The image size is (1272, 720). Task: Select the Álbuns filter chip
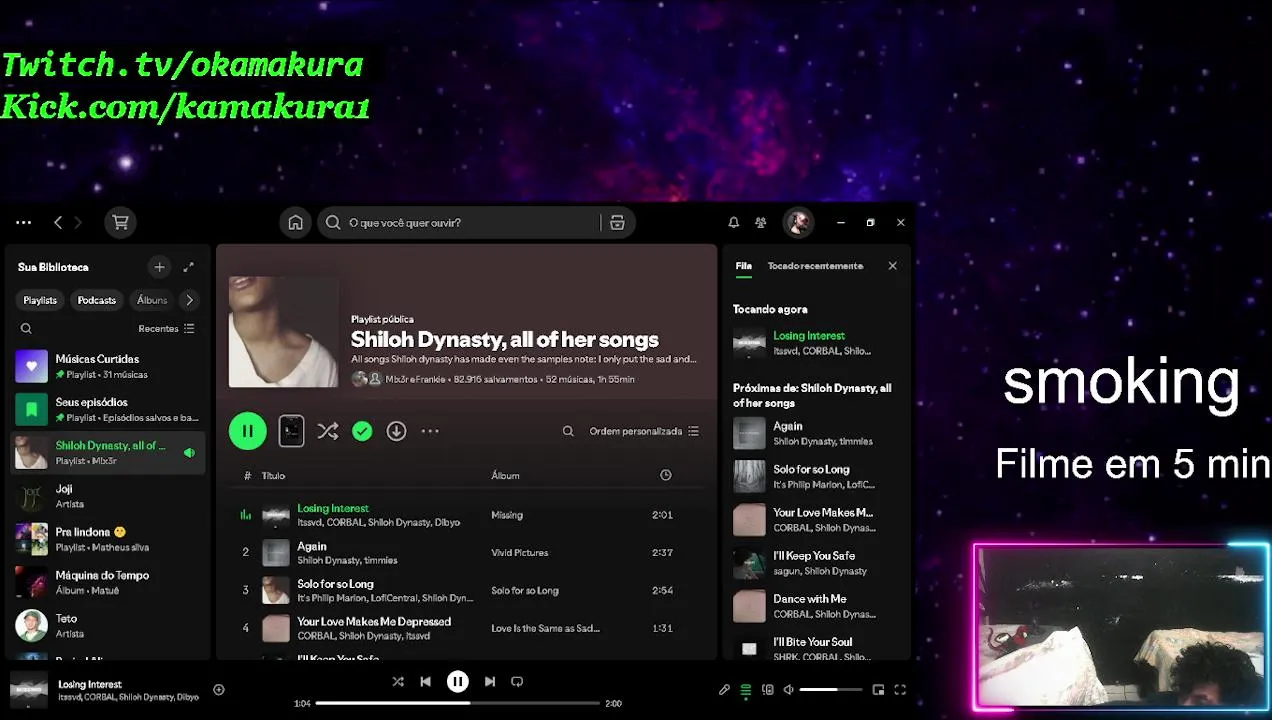click(152, 300)
